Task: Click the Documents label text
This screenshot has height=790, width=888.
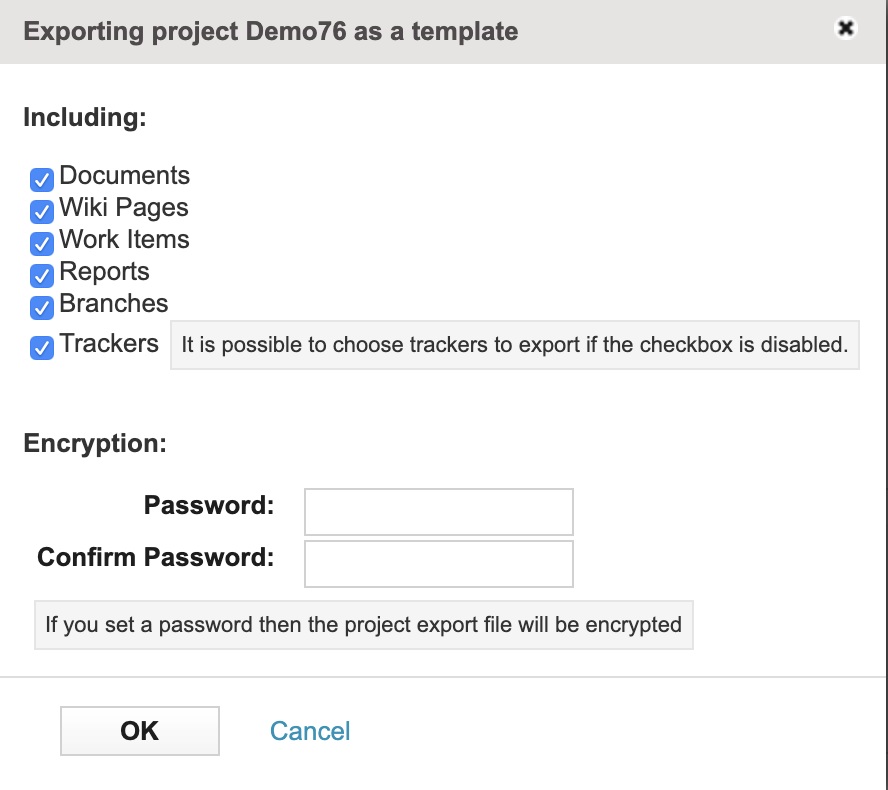Action: 125,176
